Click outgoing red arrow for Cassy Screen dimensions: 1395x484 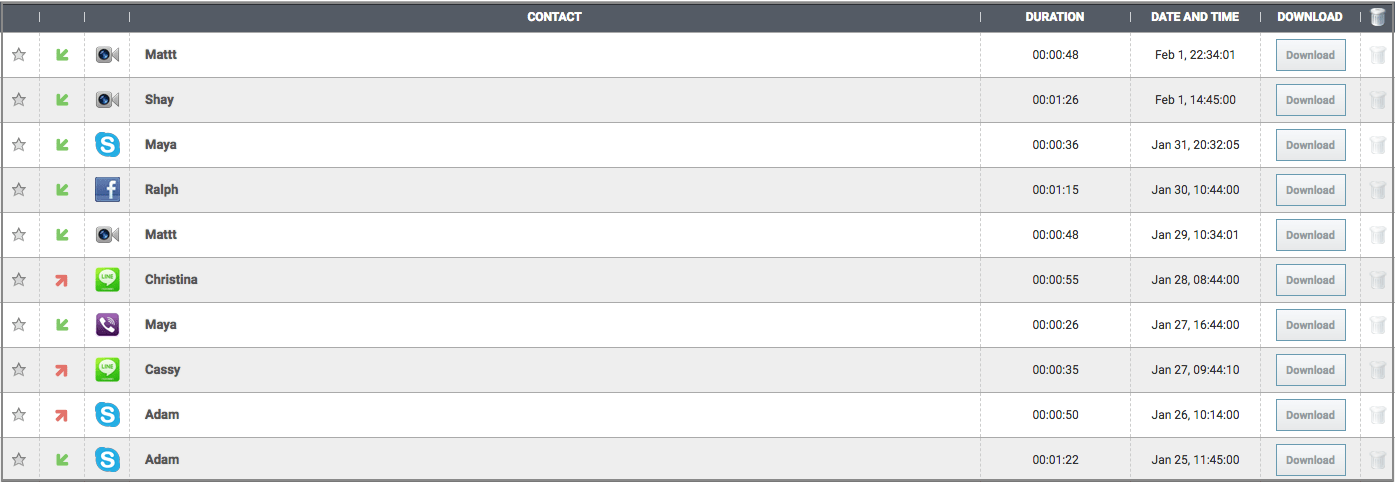click(62, 370)
